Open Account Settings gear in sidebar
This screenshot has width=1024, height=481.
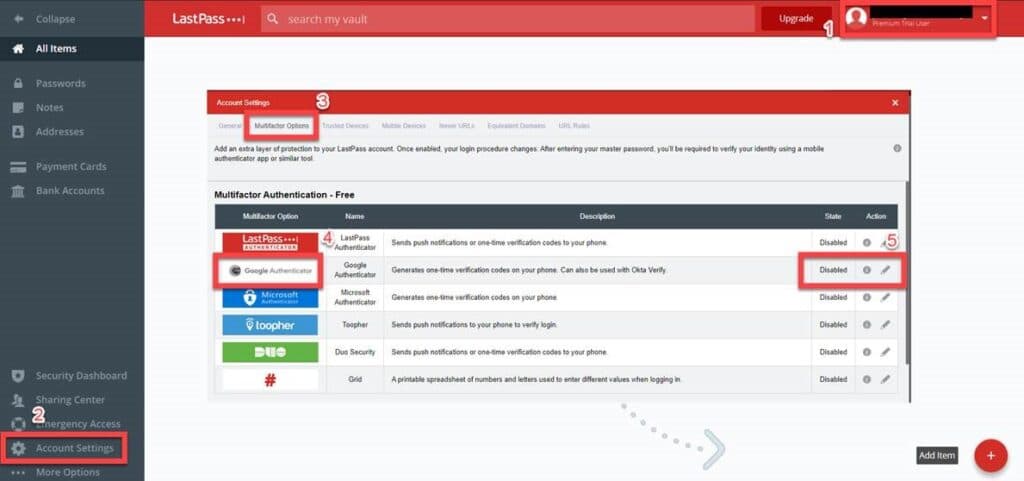[x=19, y=448]
